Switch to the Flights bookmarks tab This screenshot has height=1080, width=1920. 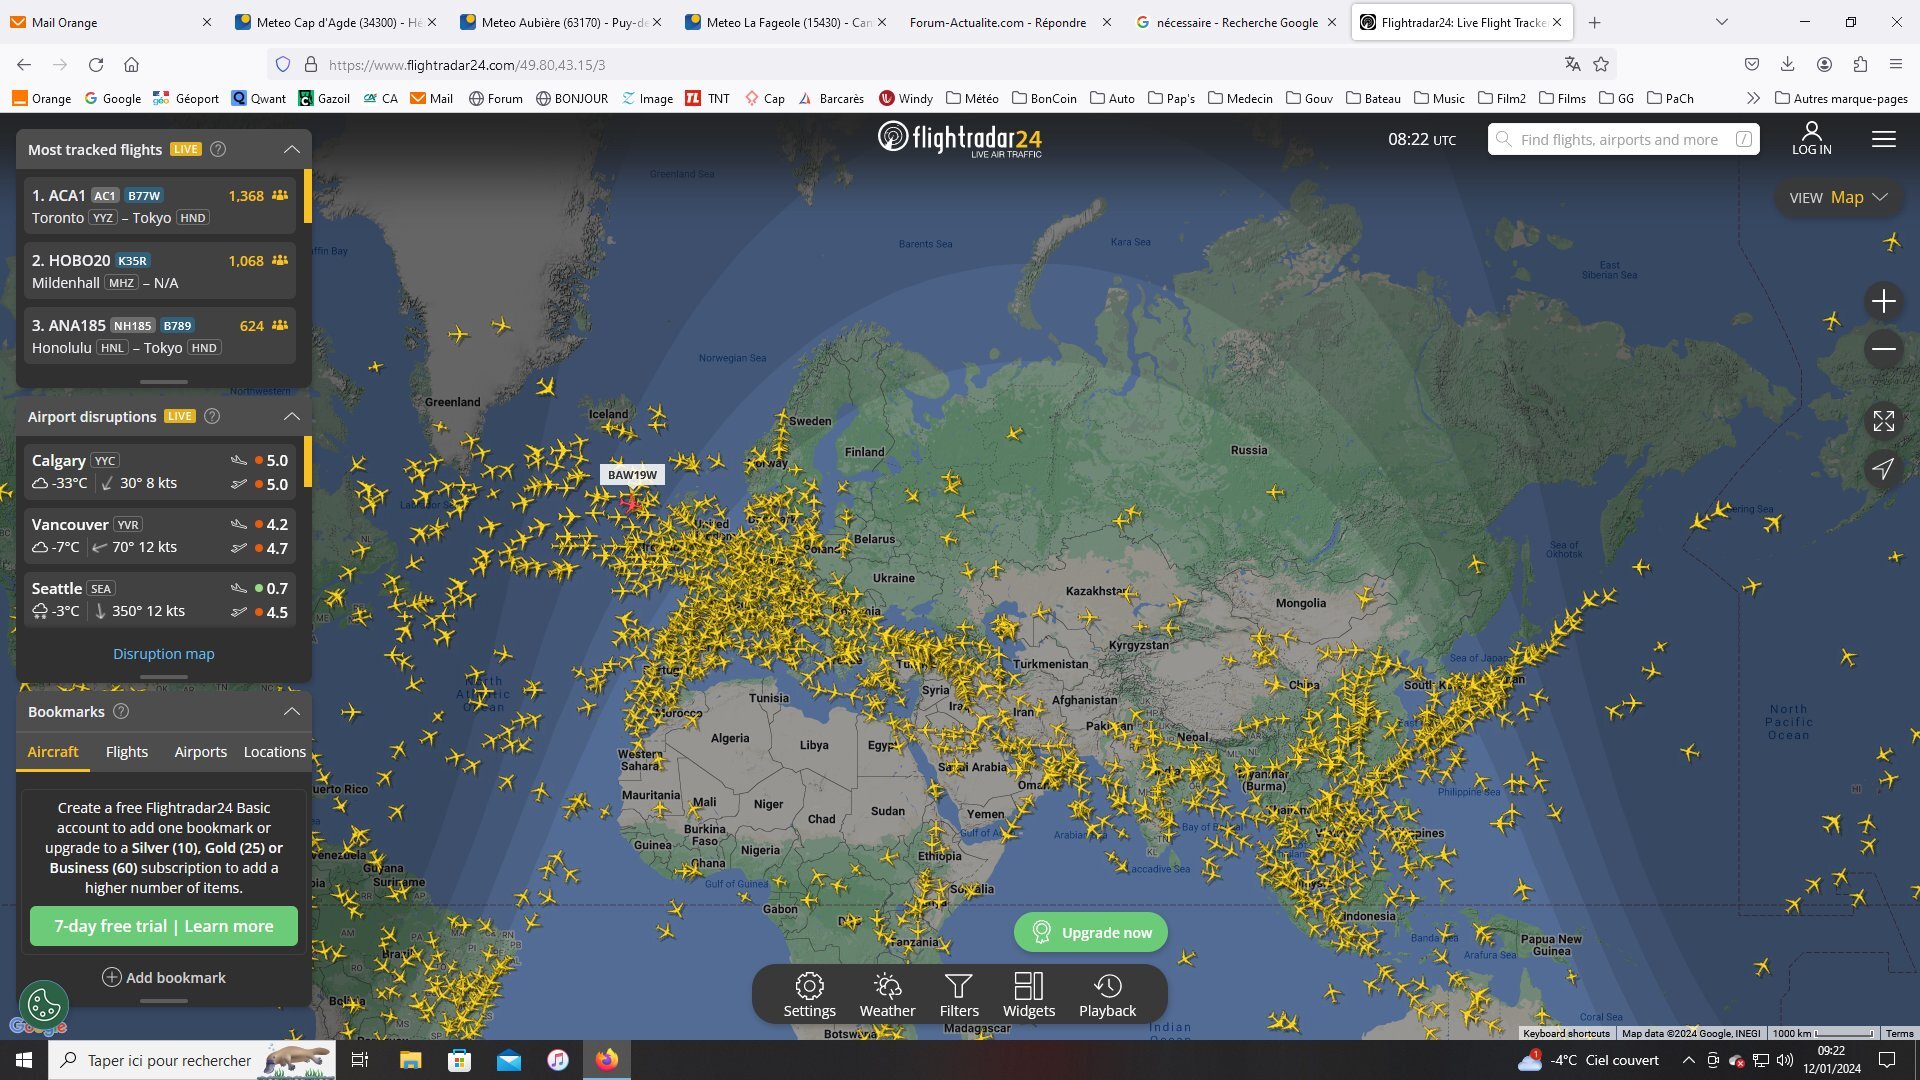click(x=126, y=752)
